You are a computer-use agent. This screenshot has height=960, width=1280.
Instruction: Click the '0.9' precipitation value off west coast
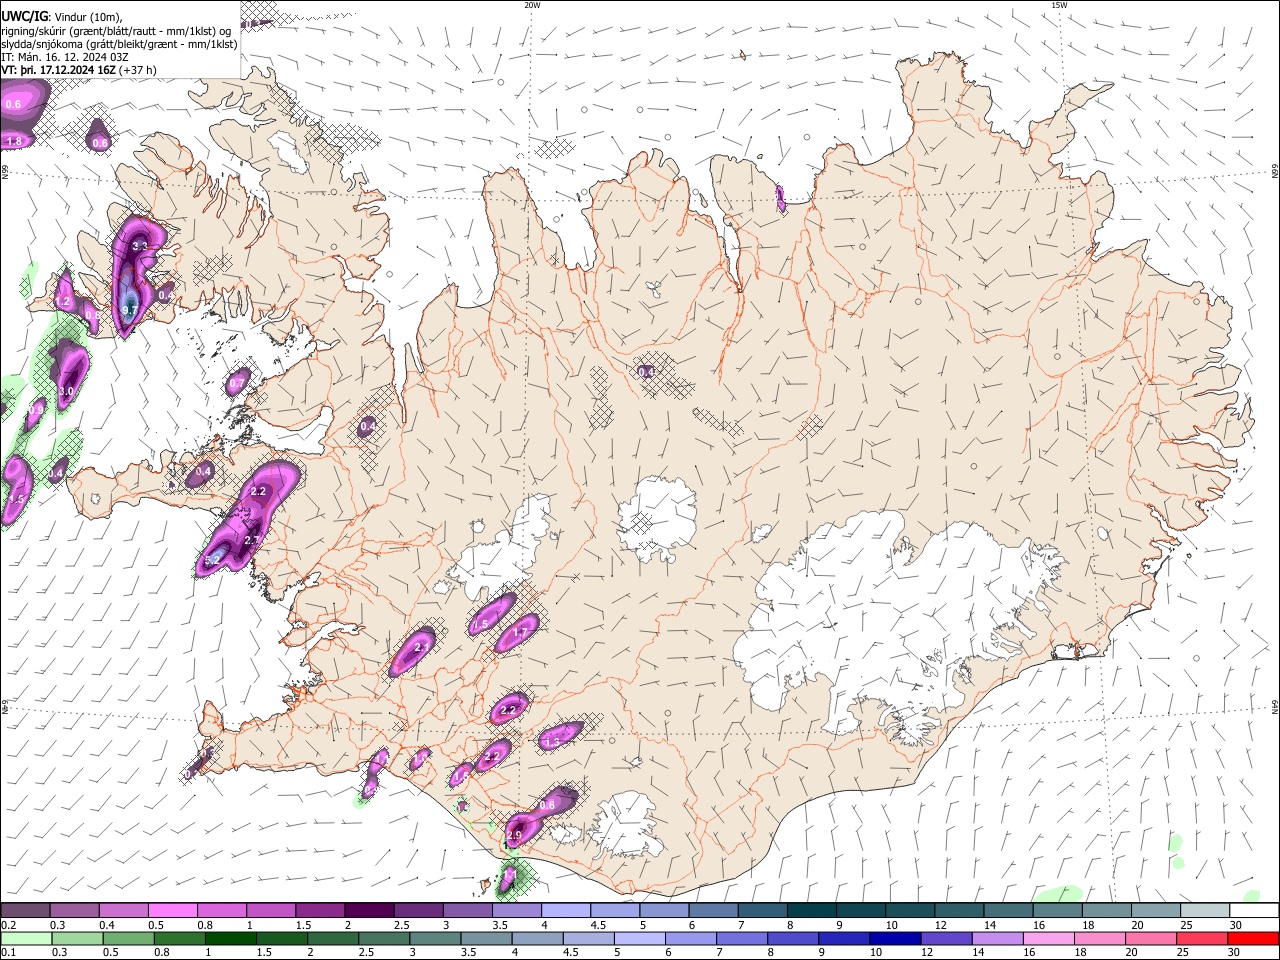click(x=36, y=409)
